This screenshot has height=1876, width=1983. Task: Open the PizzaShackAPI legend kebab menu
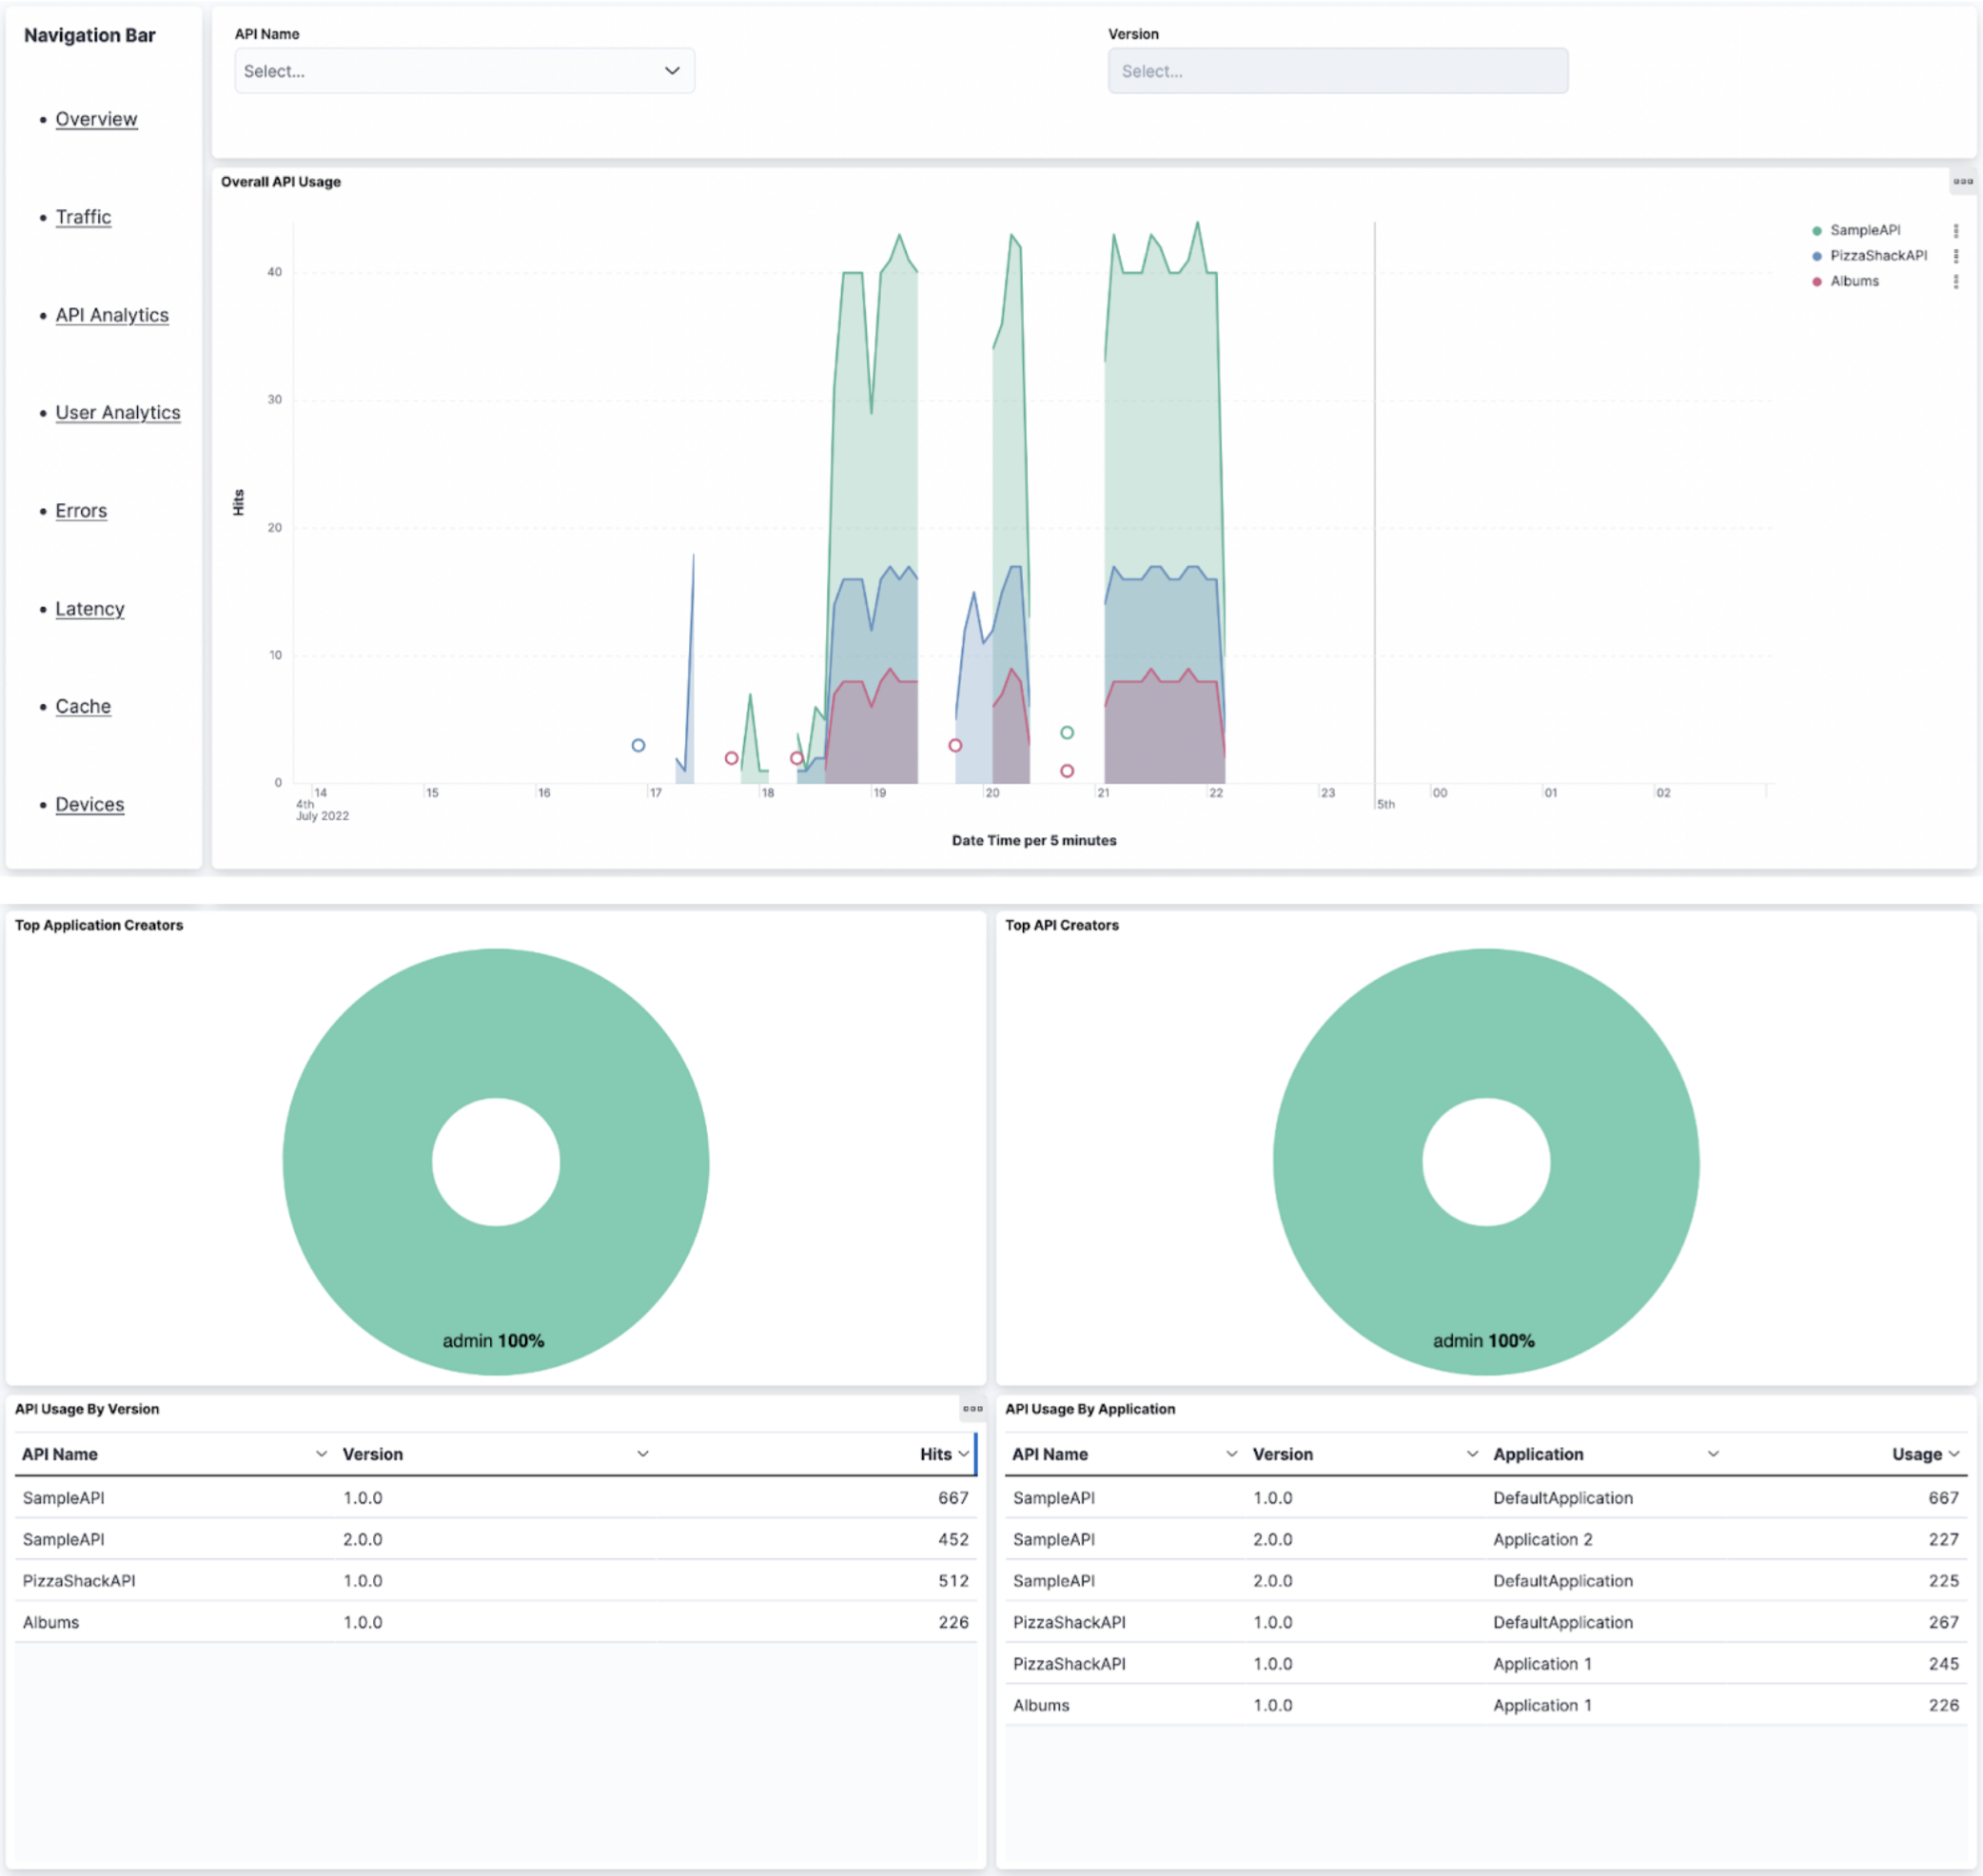(1958, 255)
